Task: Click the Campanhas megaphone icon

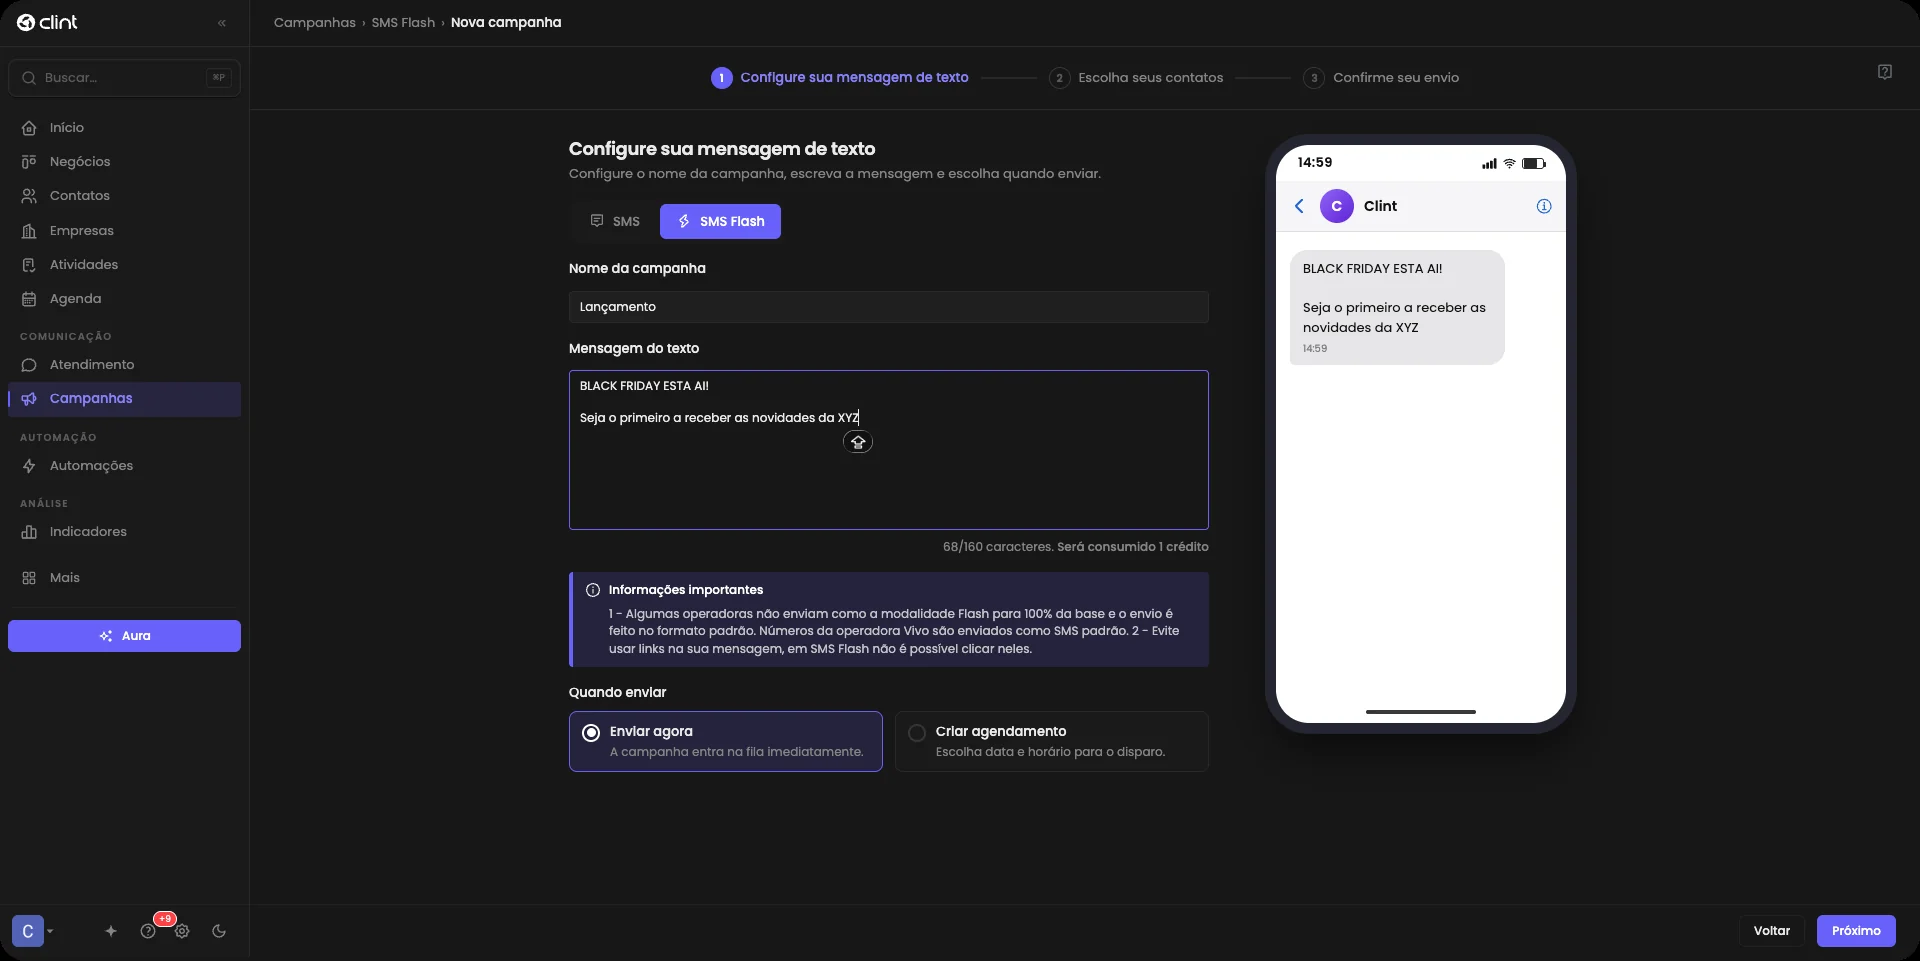Action: coord(29,399)
